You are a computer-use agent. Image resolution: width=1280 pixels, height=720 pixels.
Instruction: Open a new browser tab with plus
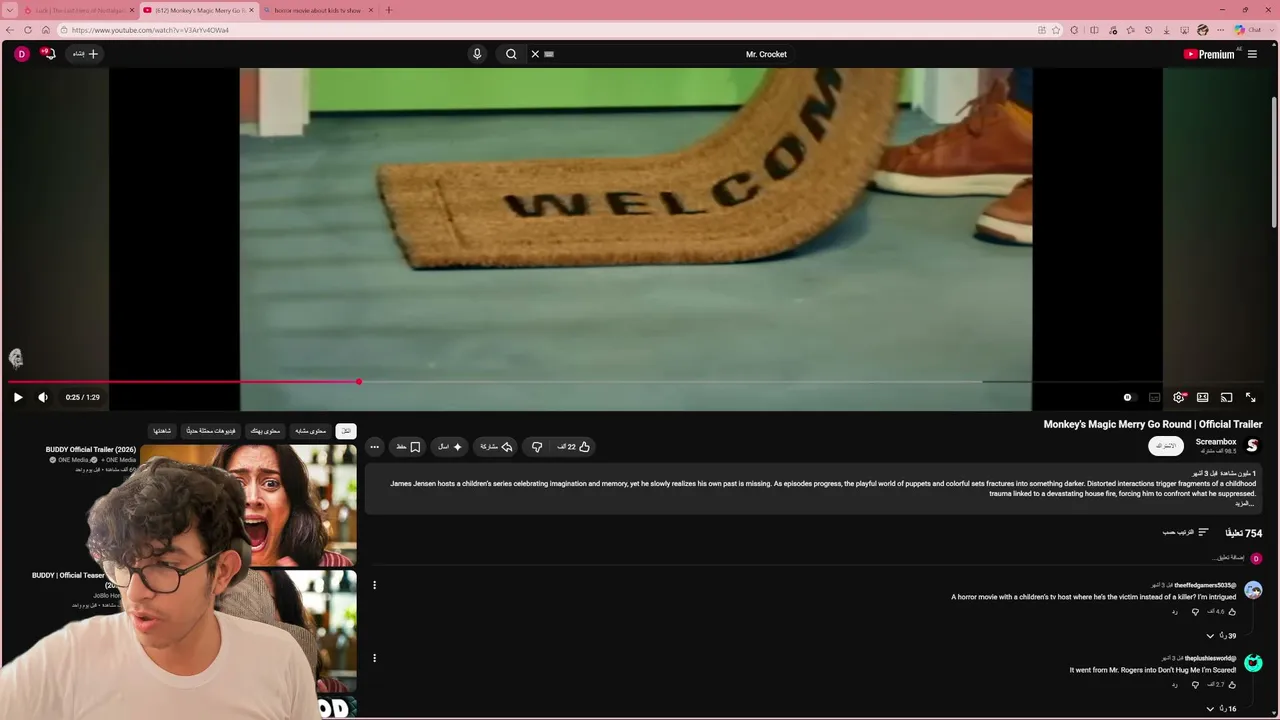point(389,10)
